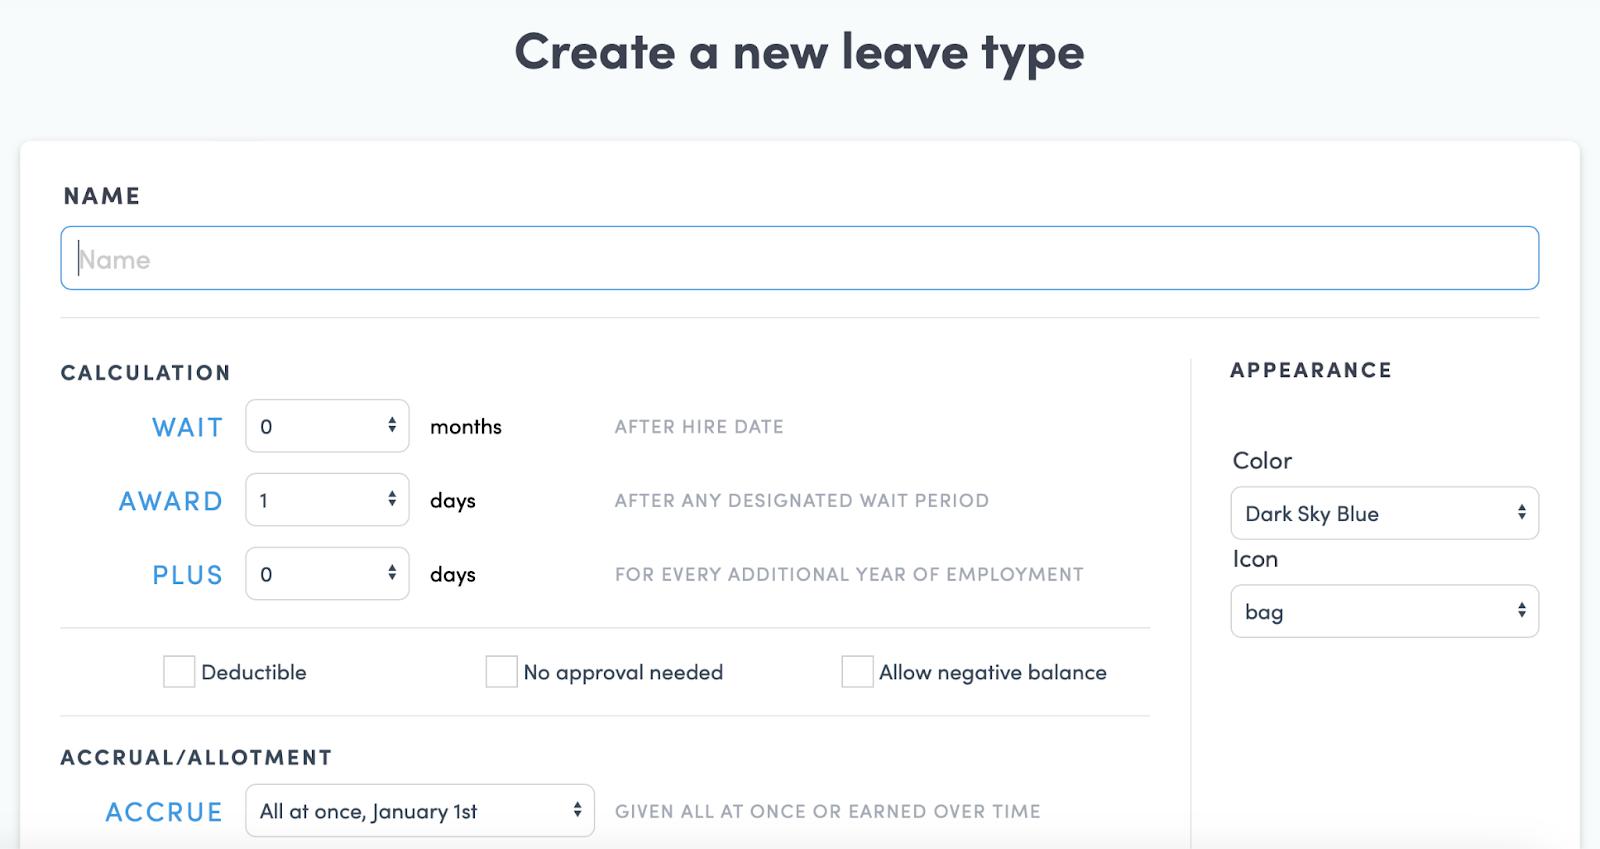
Task: Click the blue ACCRUE label
Action: point(164,812)
